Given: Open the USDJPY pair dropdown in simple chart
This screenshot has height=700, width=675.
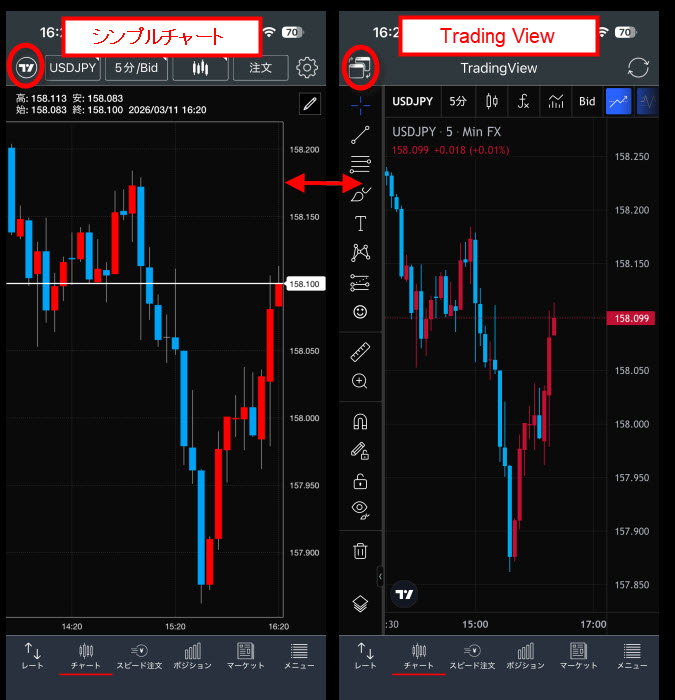Looking at the screenshot, I should coord(73,68).
